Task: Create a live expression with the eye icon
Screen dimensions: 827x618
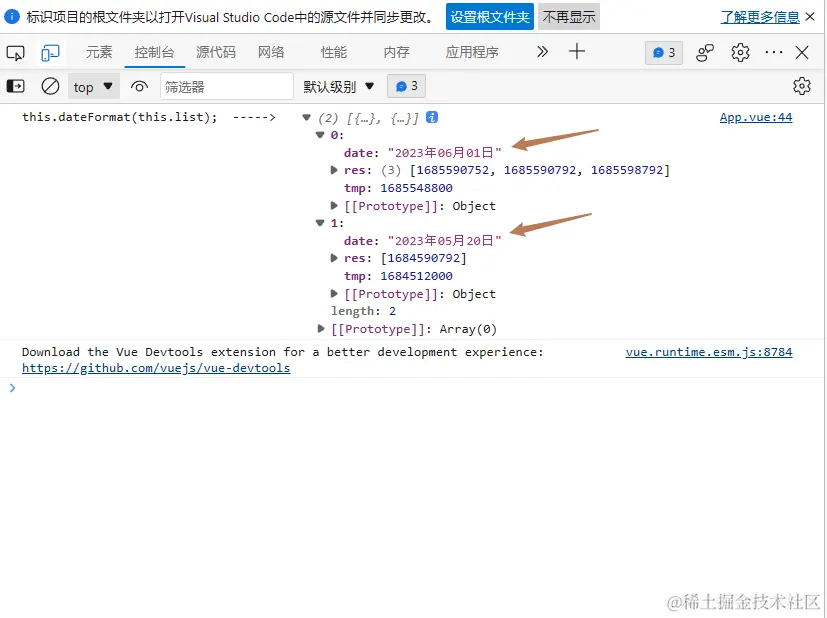Action: 139,86
